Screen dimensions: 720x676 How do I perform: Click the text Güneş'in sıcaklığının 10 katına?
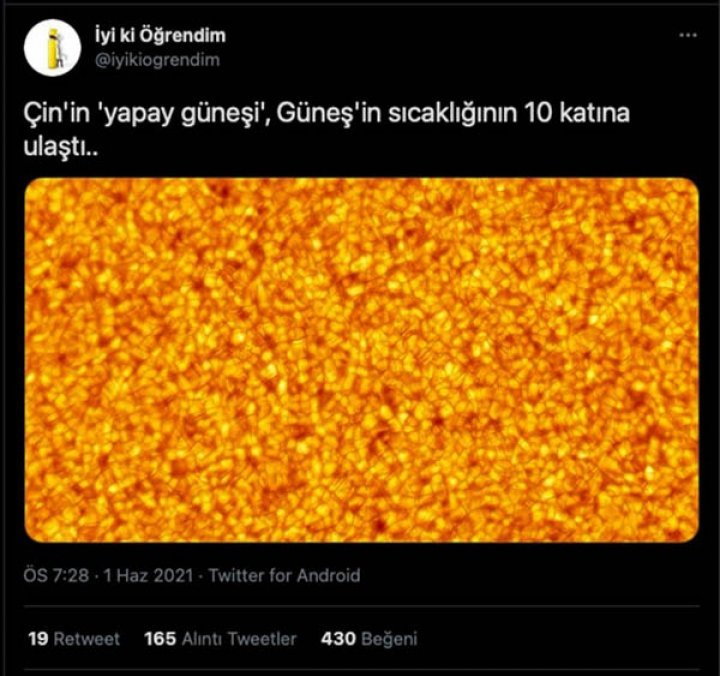[453, 114]
